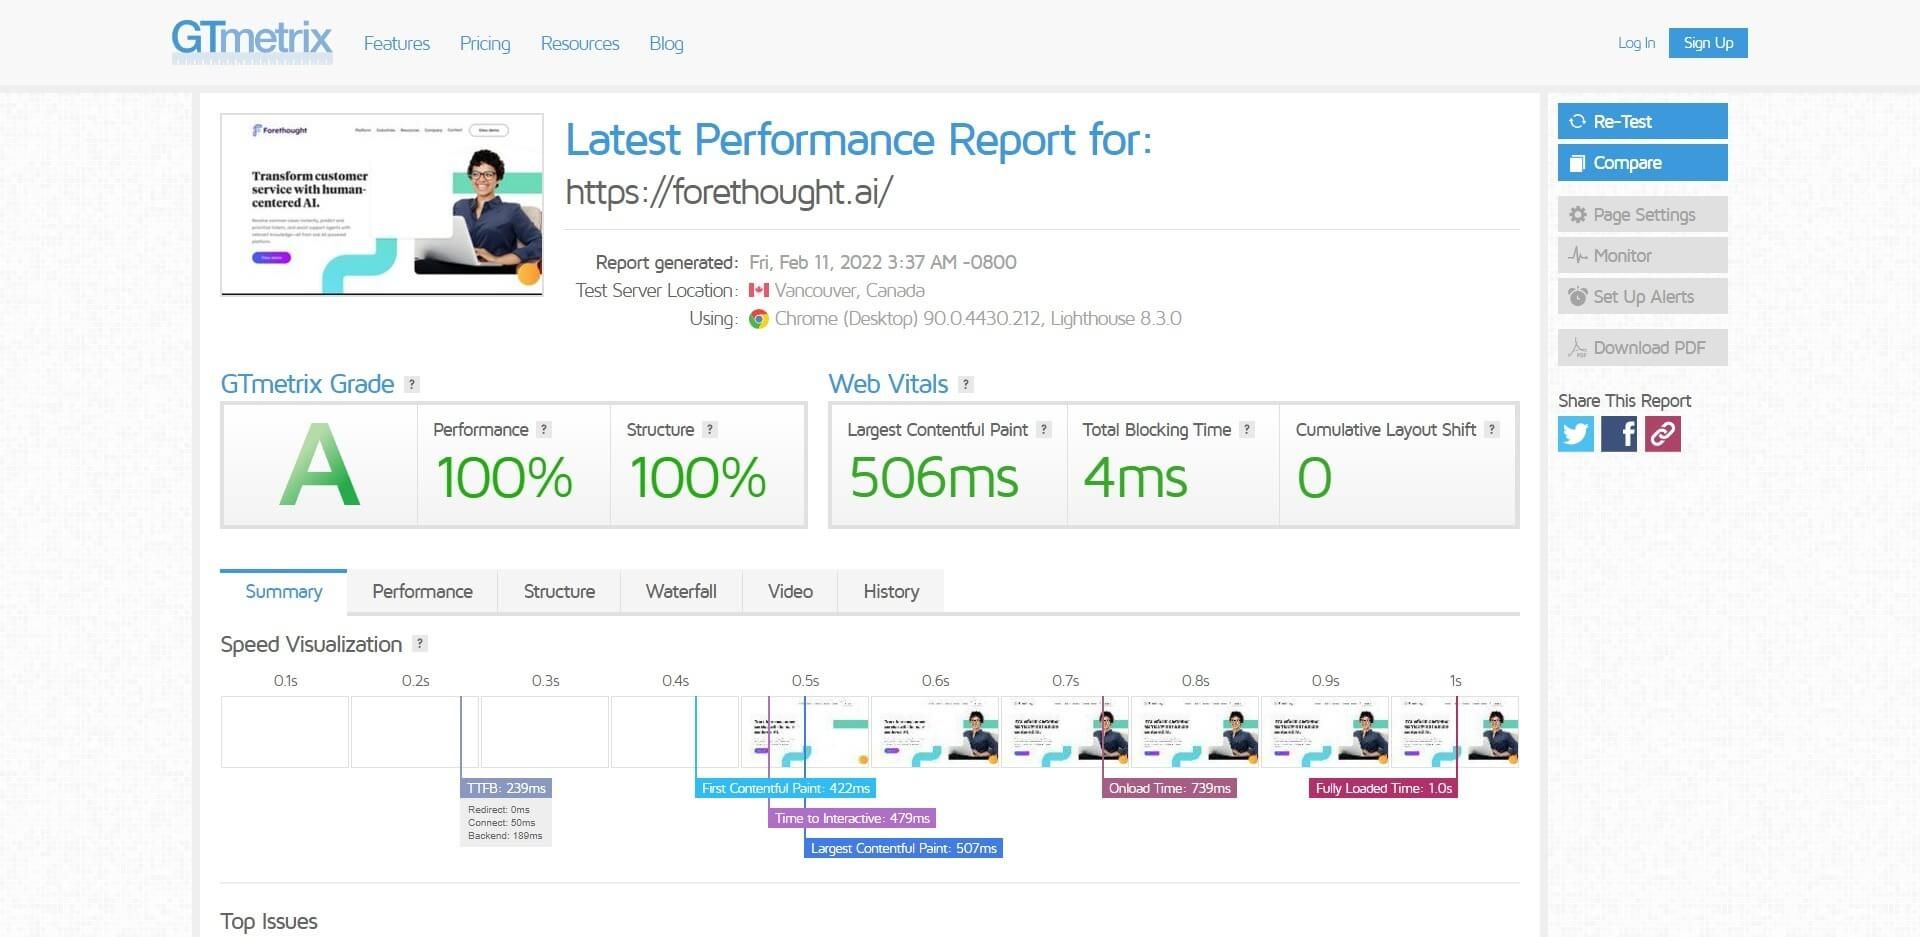Click the Re-Test button
1920x937 pixels.
1642,121
